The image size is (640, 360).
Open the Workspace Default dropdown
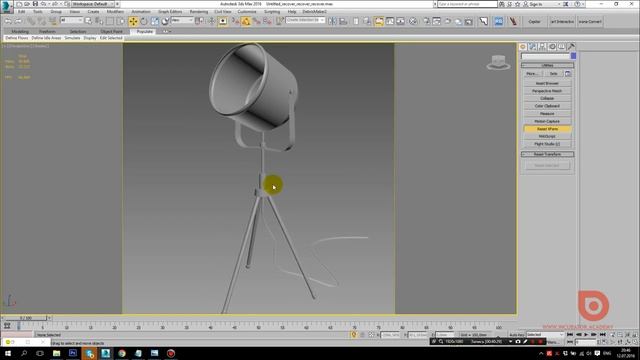pyautogui.click(x=93, y=4)
